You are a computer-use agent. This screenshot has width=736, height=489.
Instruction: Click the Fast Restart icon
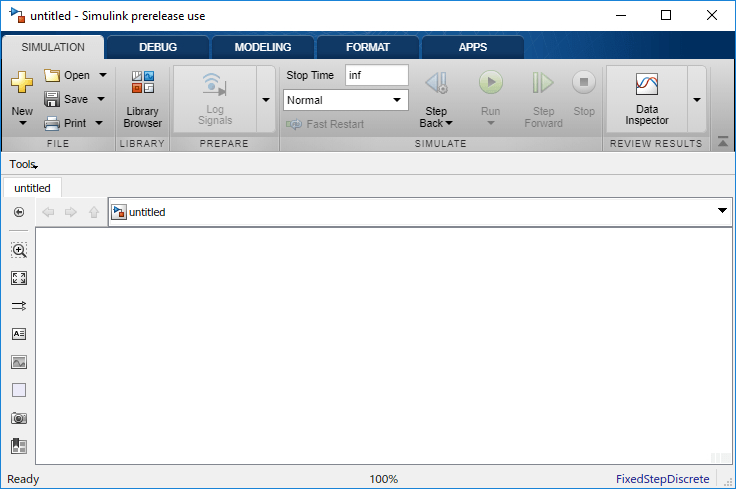pyautogui.click(x=294, y=124)
